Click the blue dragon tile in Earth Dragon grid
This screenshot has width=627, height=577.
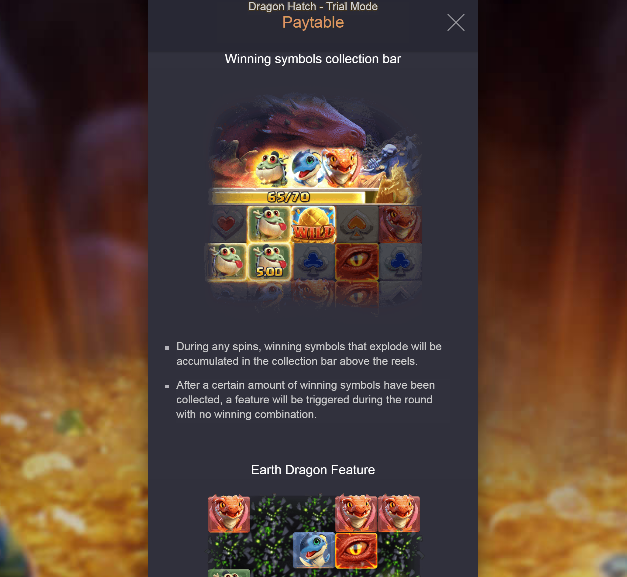click(314, 550)
